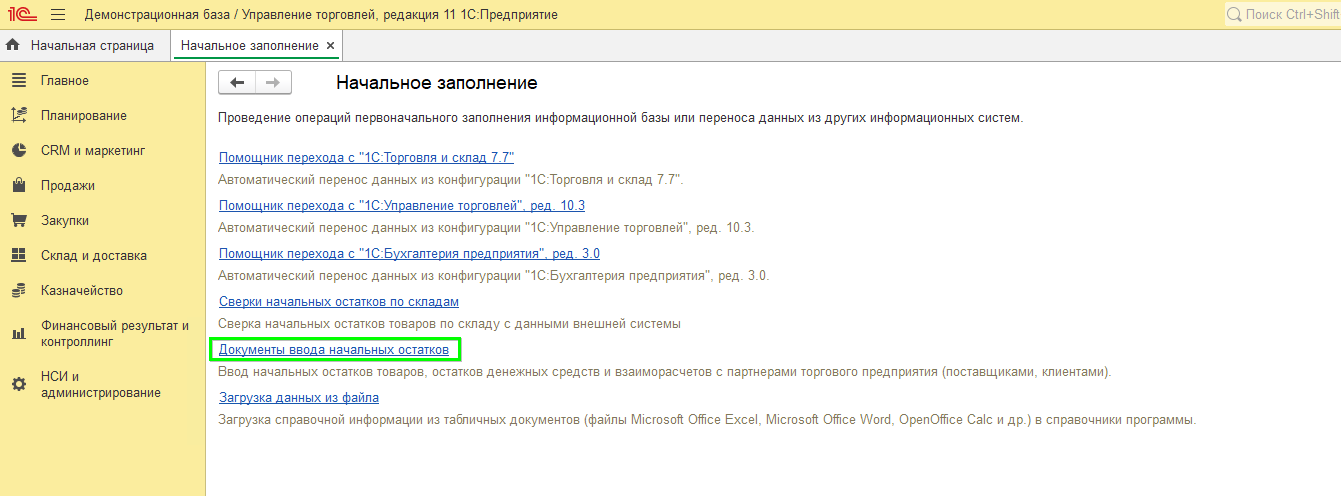Click the Планирование section icon
This screenshot has height=496, width=1341.
19,116
